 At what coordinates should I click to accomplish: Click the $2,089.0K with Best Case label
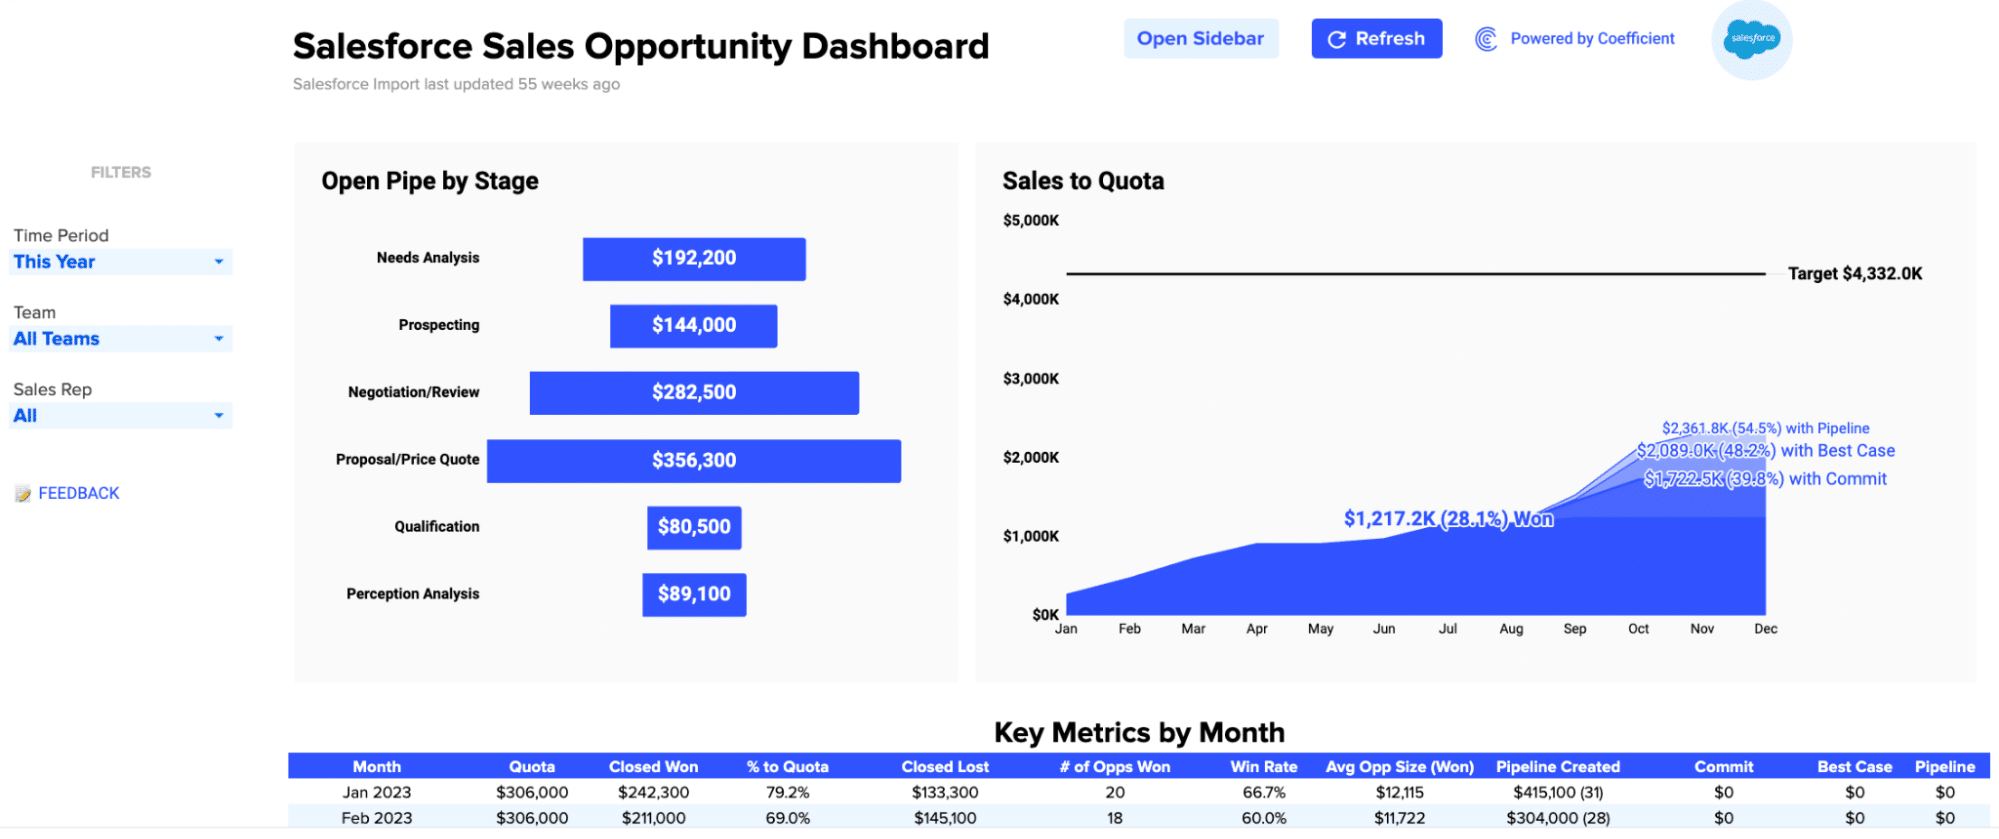pyautogui.click(x=1766, y=451)
